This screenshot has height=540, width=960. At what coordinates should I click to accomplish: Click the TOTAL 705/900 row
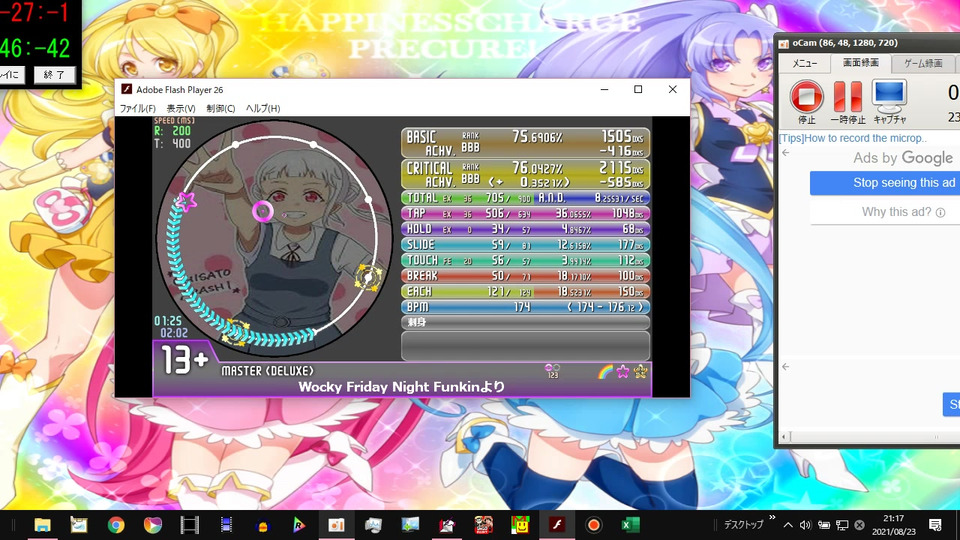pos(525,198)
